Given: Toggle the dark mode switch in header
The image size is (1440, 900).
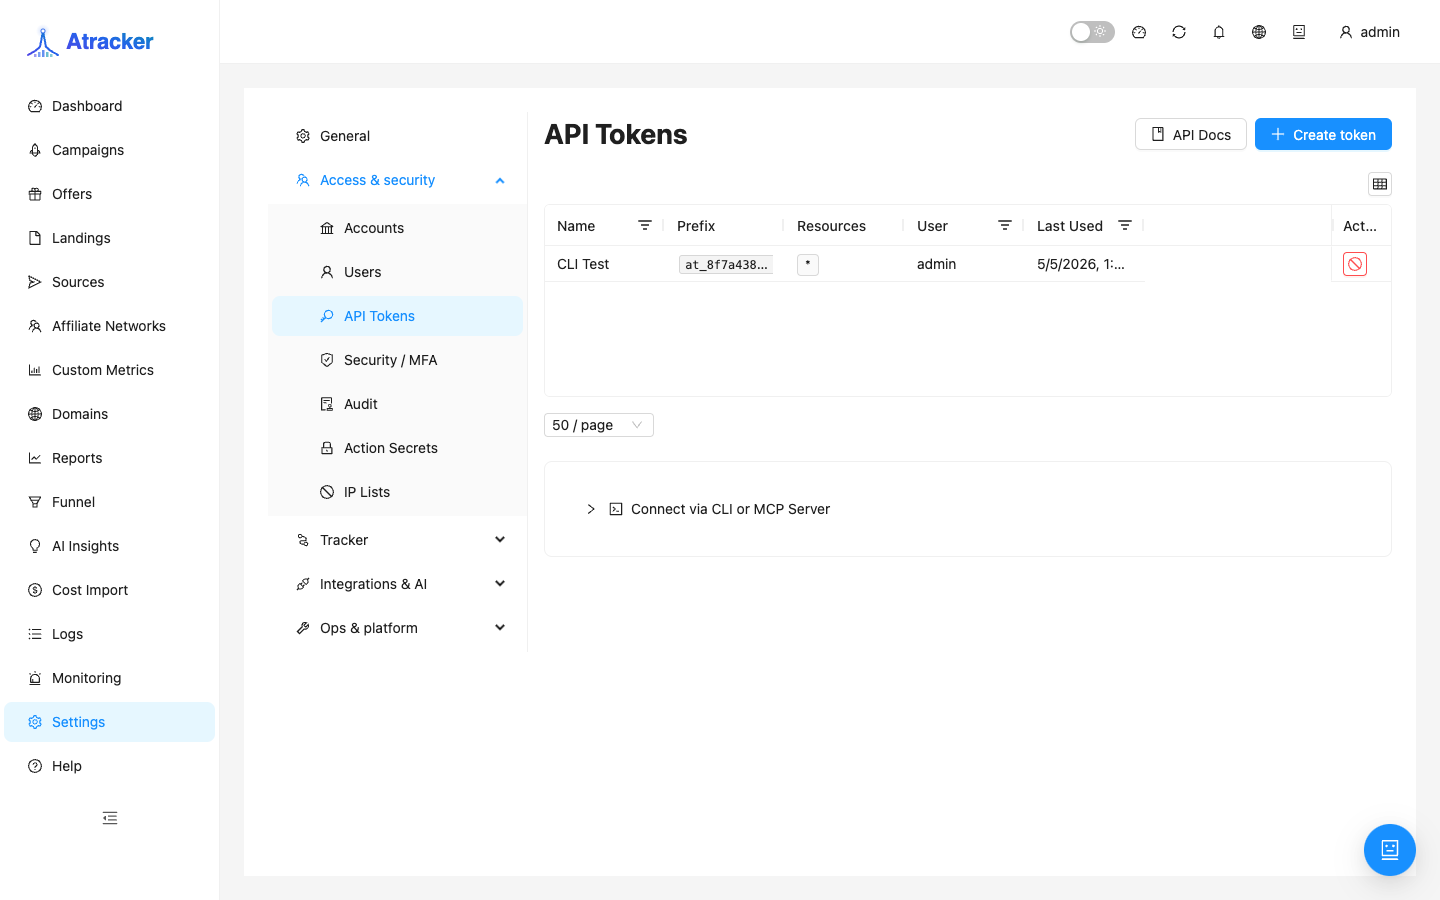Looking at the screenshot, I should click(x=1092, y=32).
